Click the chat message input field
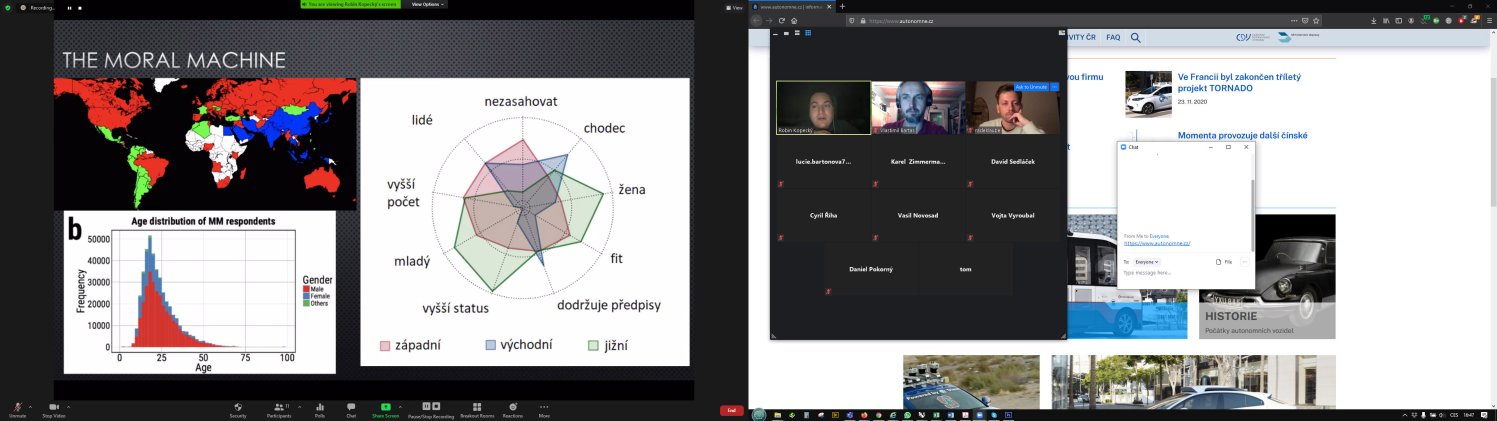 click(1180, 273)
